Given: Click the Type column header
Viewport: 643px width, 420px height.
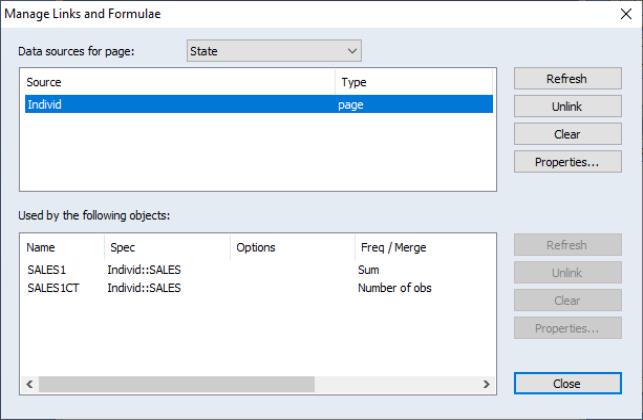Looking at the screenshot, I should click(x=413, y=82).
